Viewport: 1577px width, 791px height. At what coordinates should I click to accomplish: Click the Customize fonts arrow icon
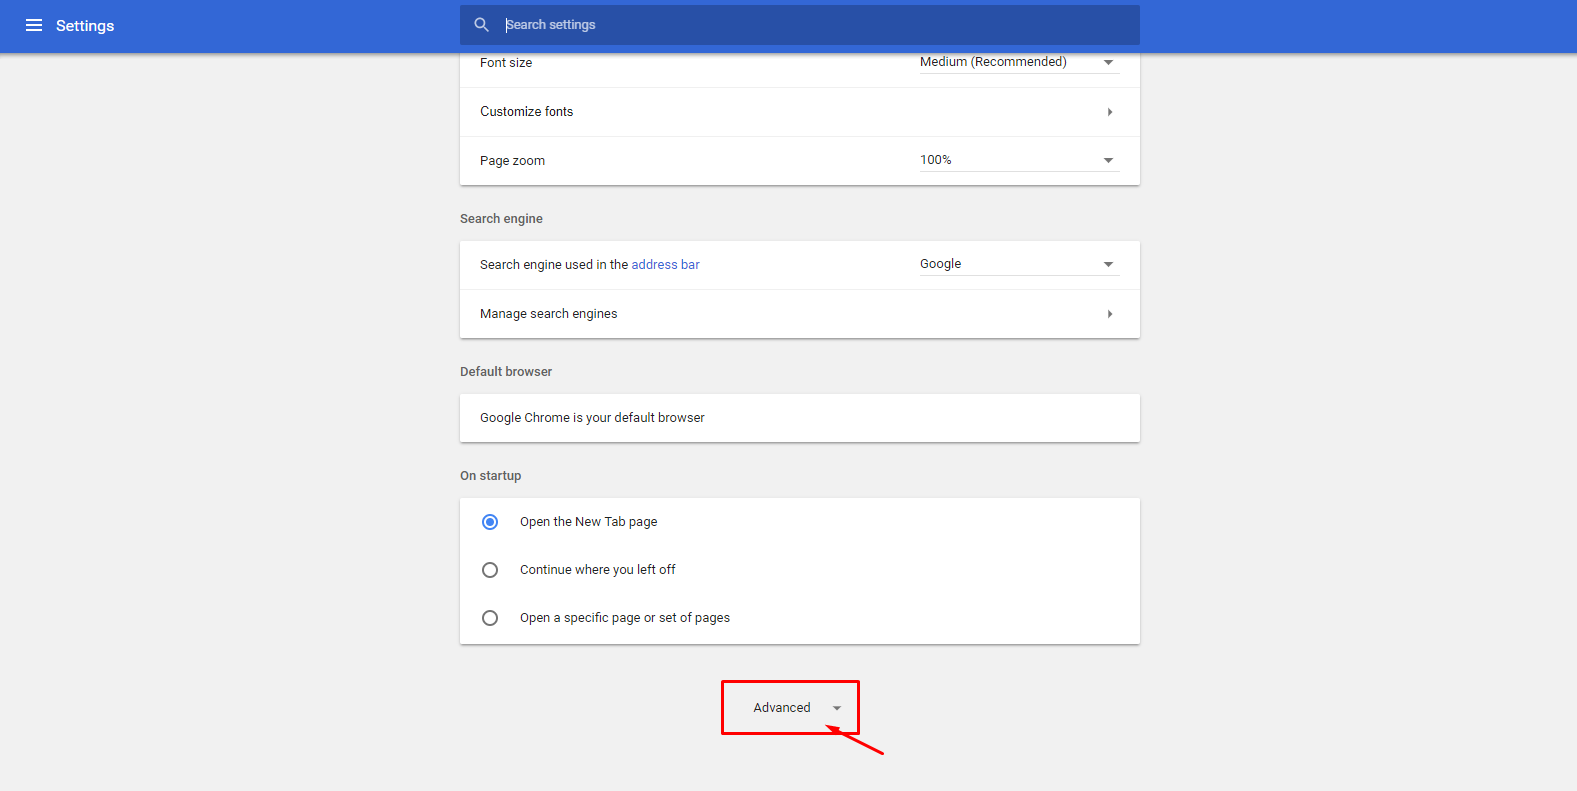1109,112
